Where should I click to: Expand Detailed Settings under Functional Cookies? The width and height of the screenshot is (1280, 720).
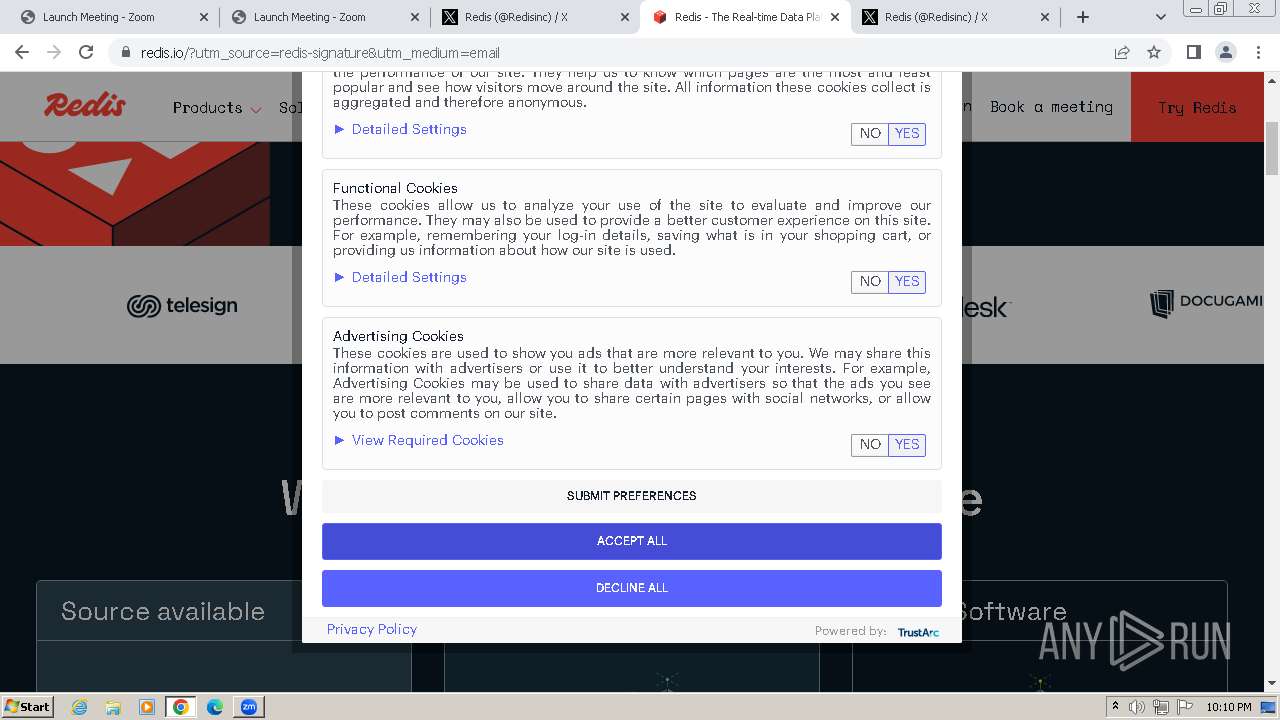click(x=400, y=277)
